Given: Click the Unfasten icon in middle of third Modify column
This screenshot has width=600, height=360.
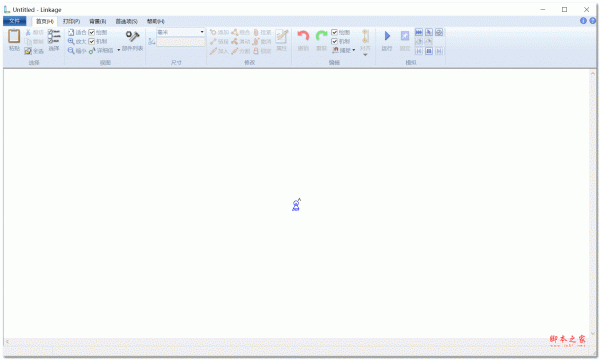Looking at the screenshot, I should [x=256, y=41].
